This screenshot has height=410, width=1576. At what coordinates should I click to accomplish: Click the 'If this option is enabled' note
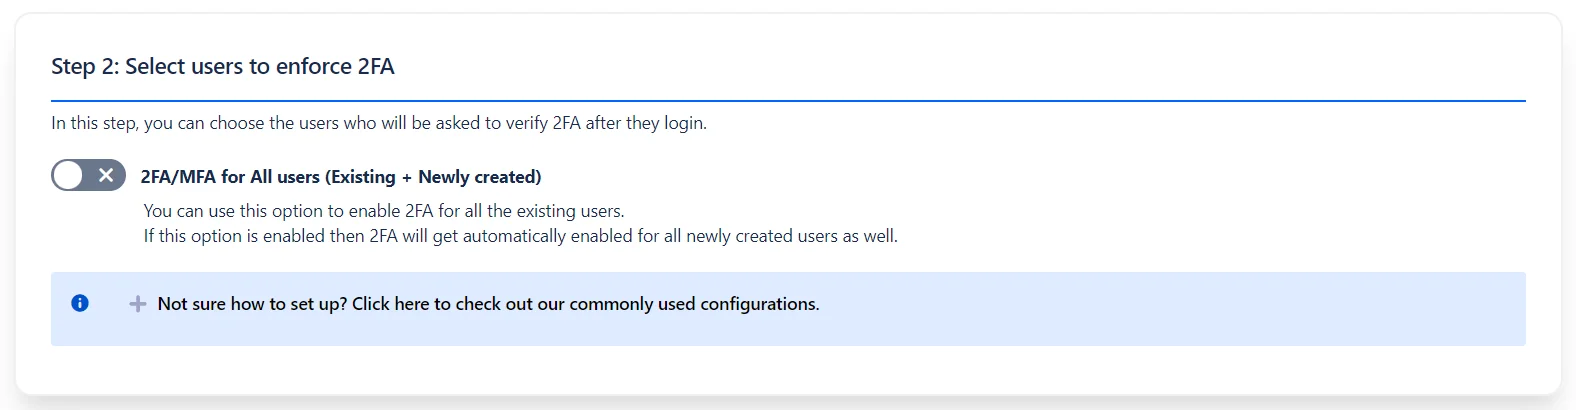click(x=250, y=236)
